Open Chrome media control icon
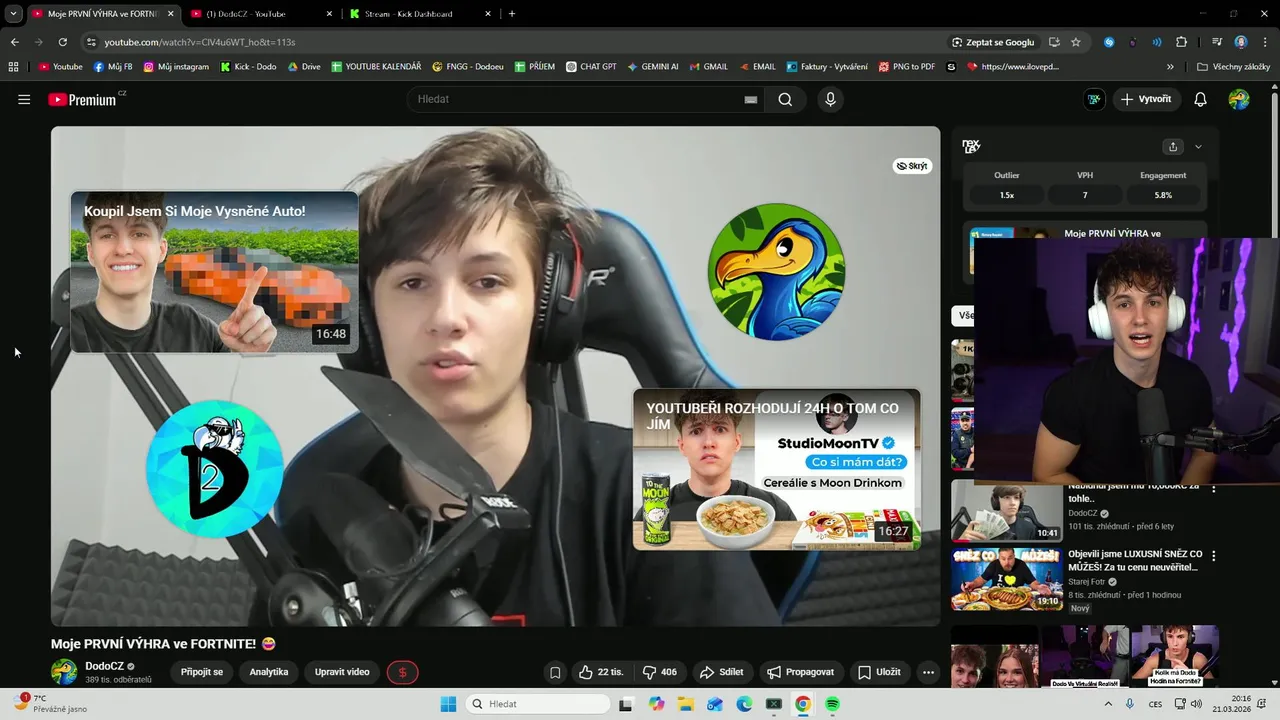Image resolution: width=1280 pixels, height=720 pixels. [1217, 42]
